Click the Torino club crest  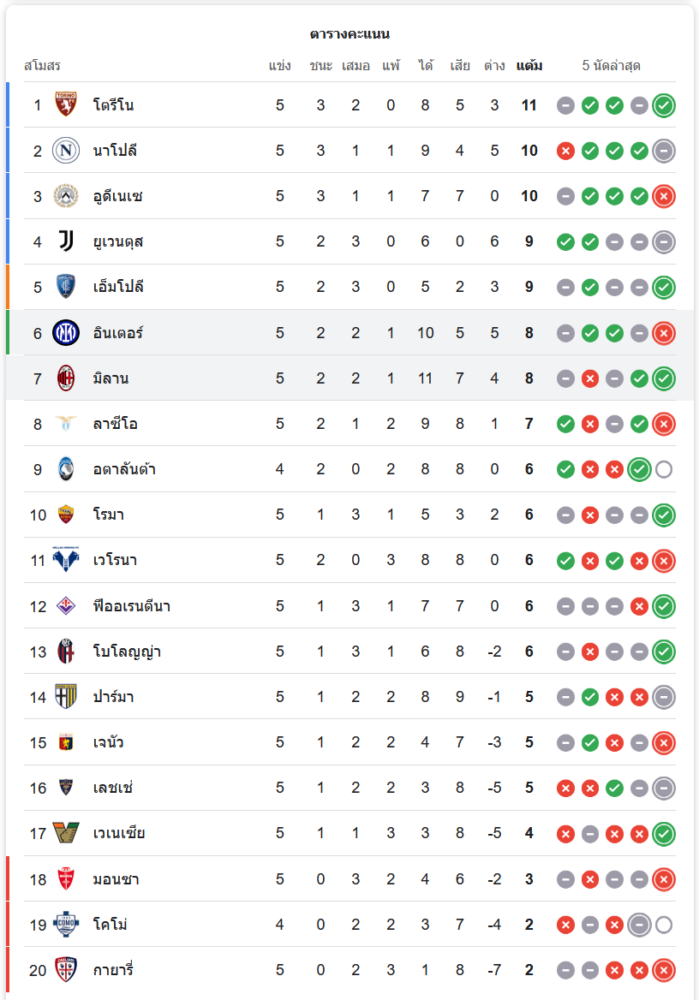tap(66, 105)
